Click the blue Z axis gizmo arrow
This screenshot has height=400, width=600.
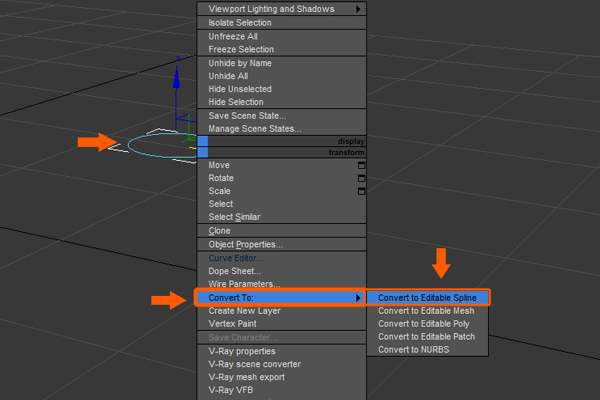point(176,78)
